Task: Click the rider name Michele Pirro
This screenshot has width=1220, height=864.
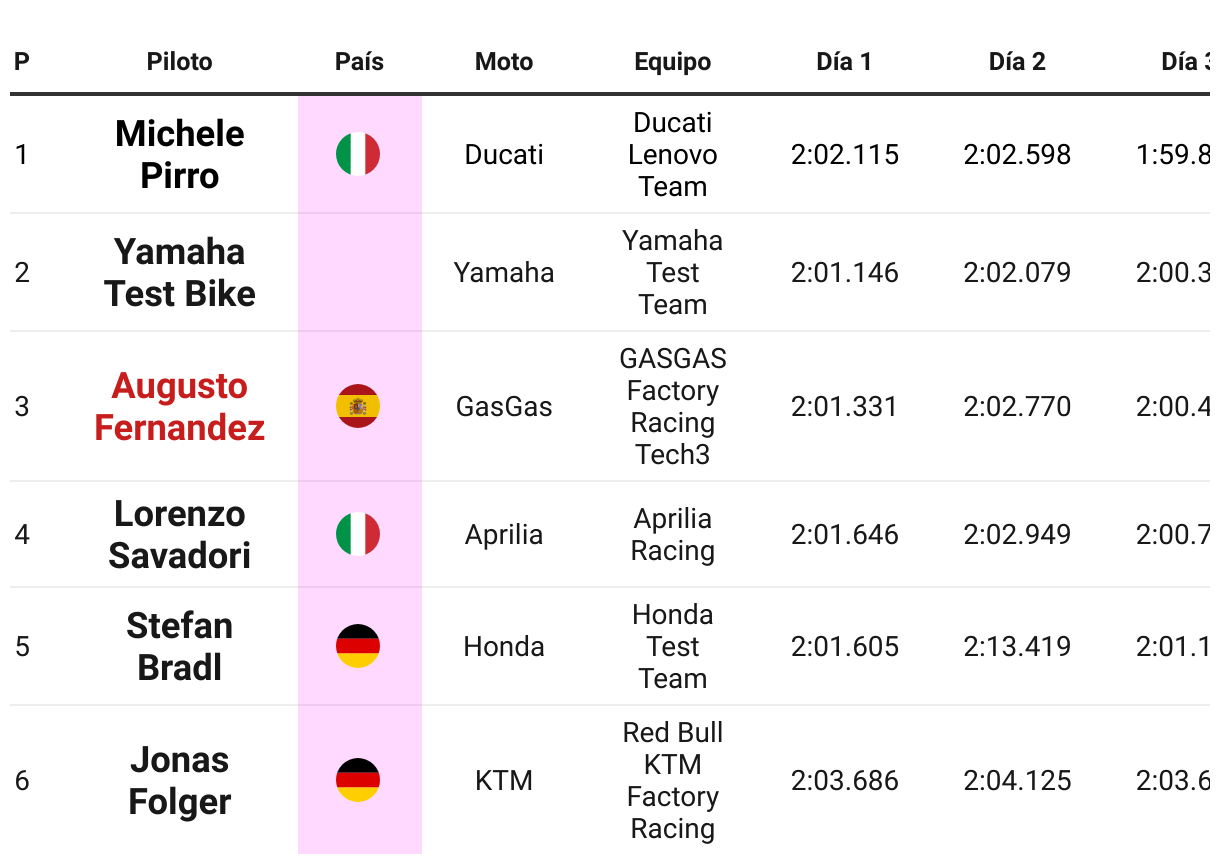Action: [180, 154]
